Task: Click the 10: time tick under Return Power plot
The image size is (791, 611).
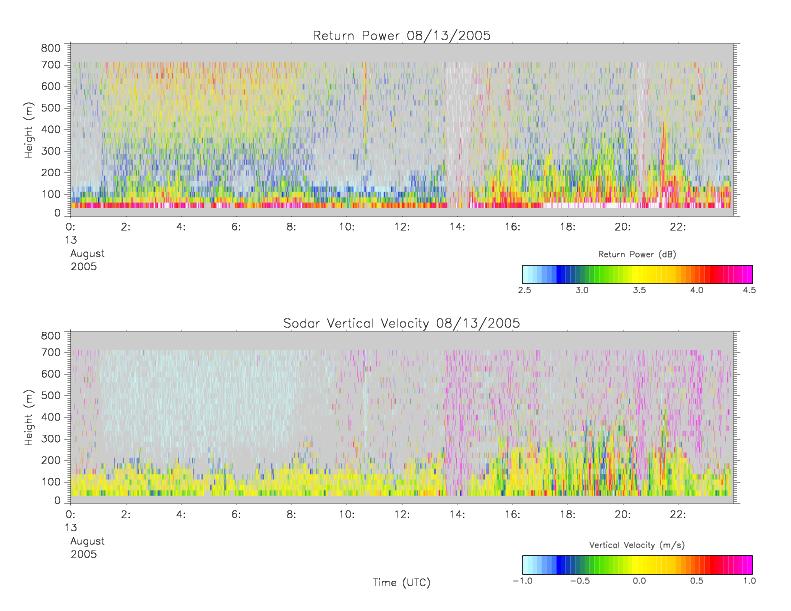Action: point(347,227)
